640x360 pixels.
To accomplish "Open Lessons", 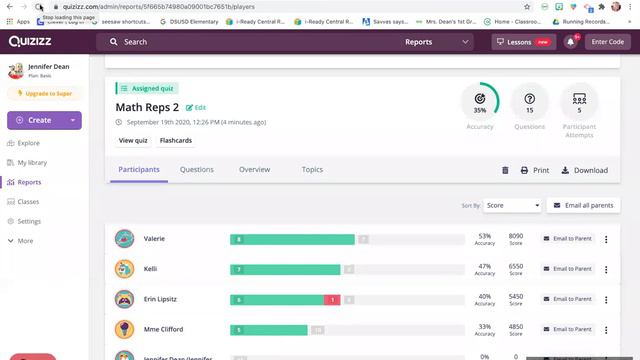I will click(x=524, y=42).
